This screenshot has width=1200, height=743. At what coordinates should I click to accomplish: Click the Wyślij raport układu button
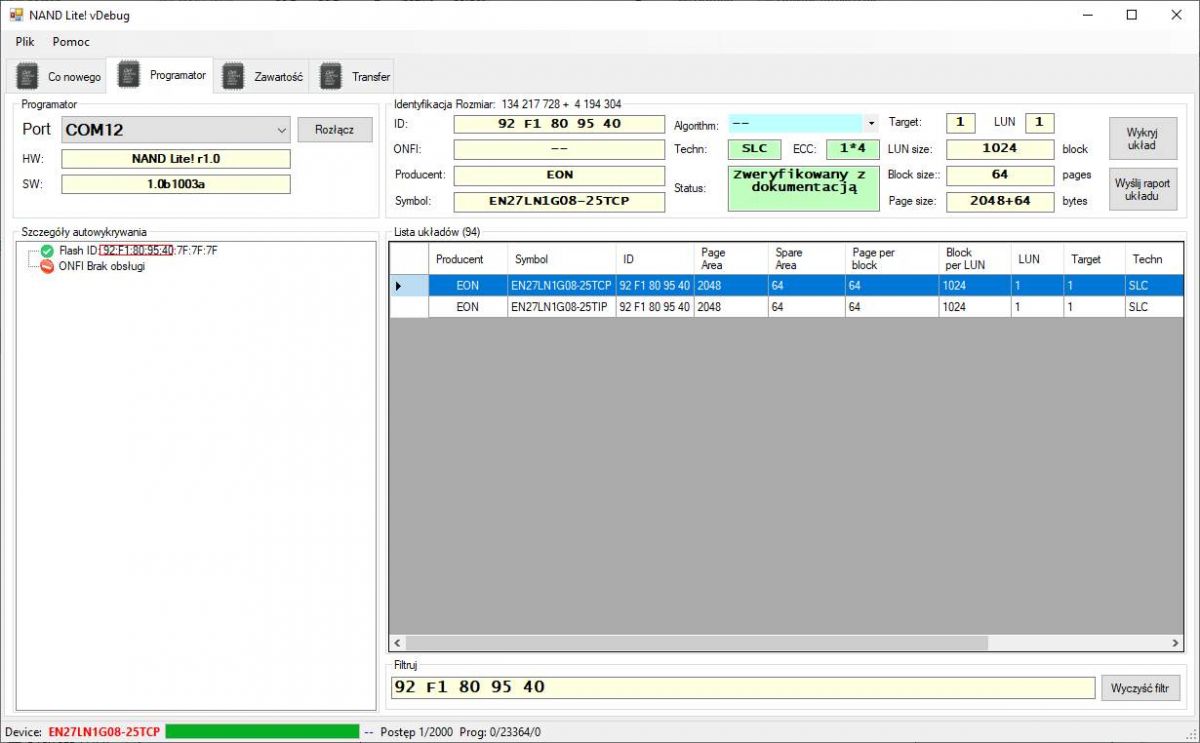[x=1142, y=189]
